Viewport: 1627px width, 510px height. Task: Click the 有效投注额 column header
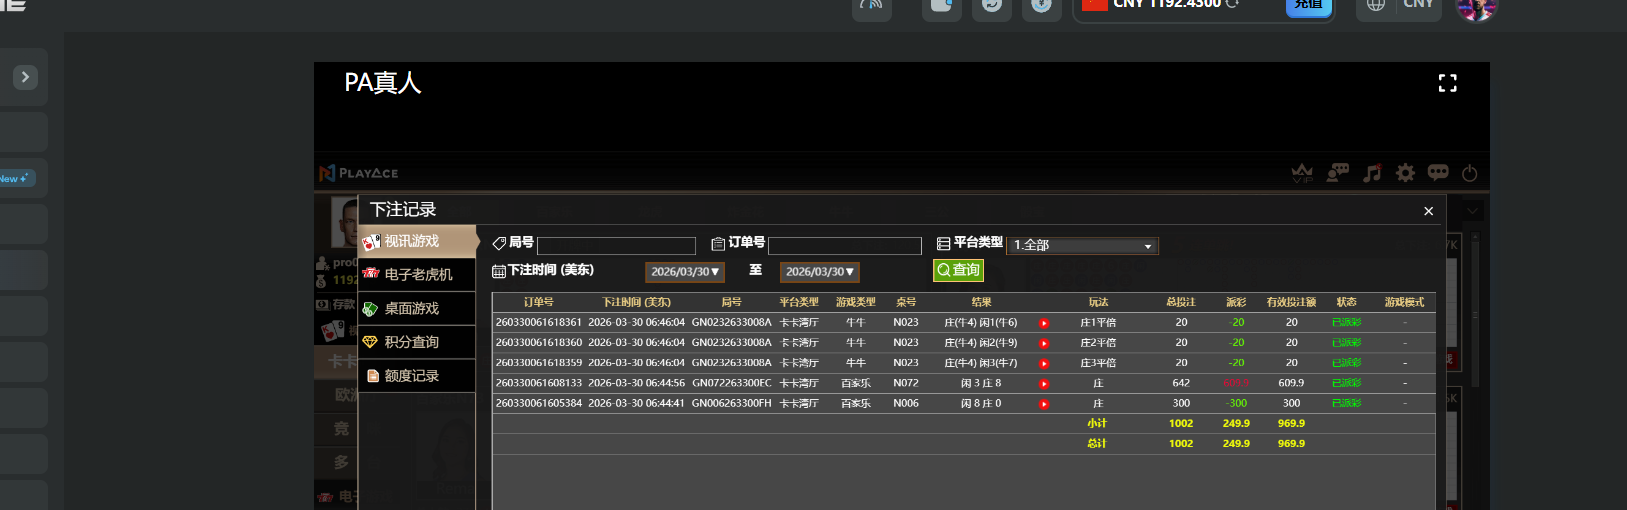[1291, 302]
